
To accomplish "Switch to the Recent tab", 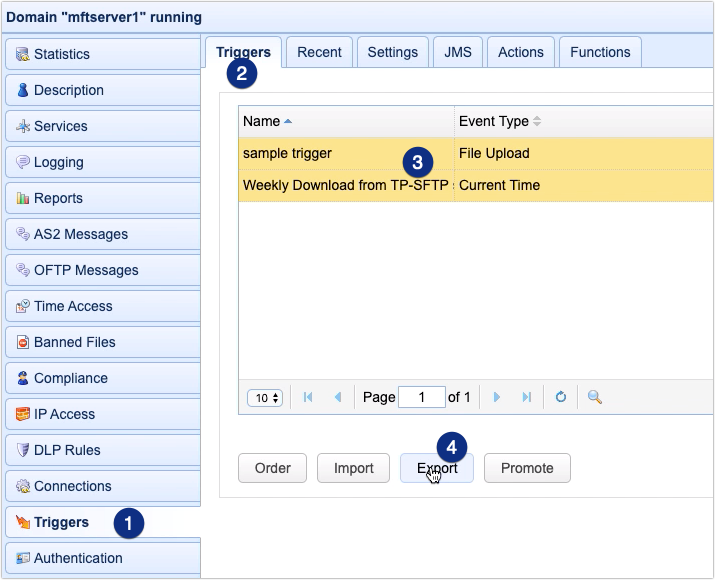I will click(319, 52).
